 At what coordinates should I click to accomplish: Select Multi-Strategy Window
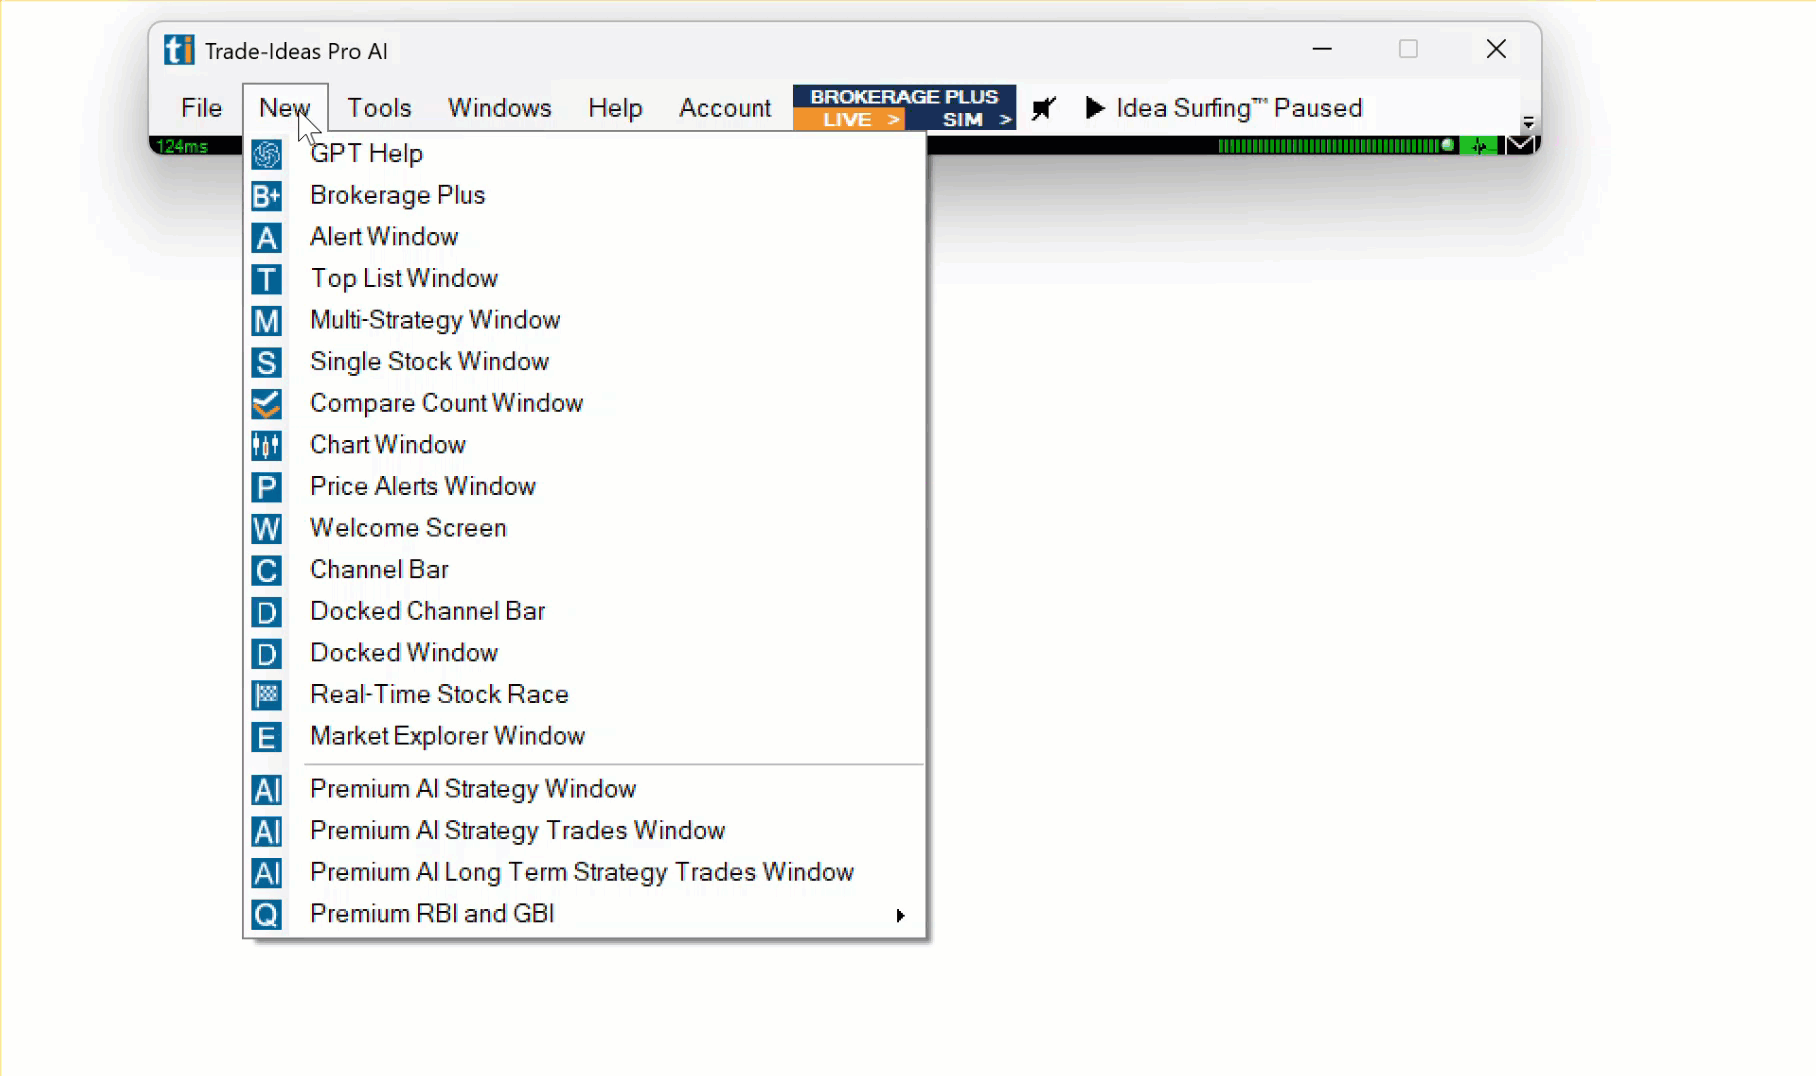[x=585, y=320]
